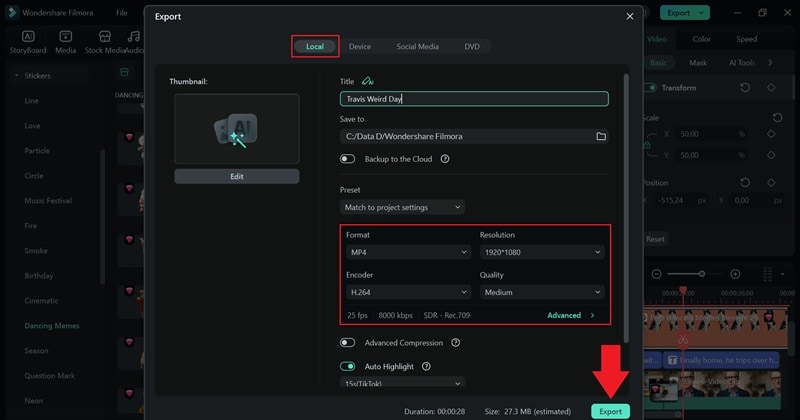Open Backup to the Cloud help icon

coord(445,159)
